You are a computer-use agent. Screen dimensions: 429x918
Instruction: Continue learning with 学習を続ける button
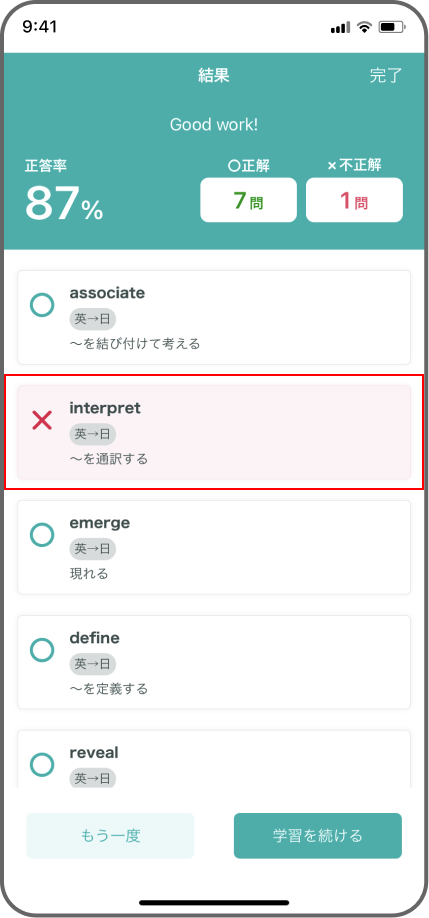coord(318,835)
